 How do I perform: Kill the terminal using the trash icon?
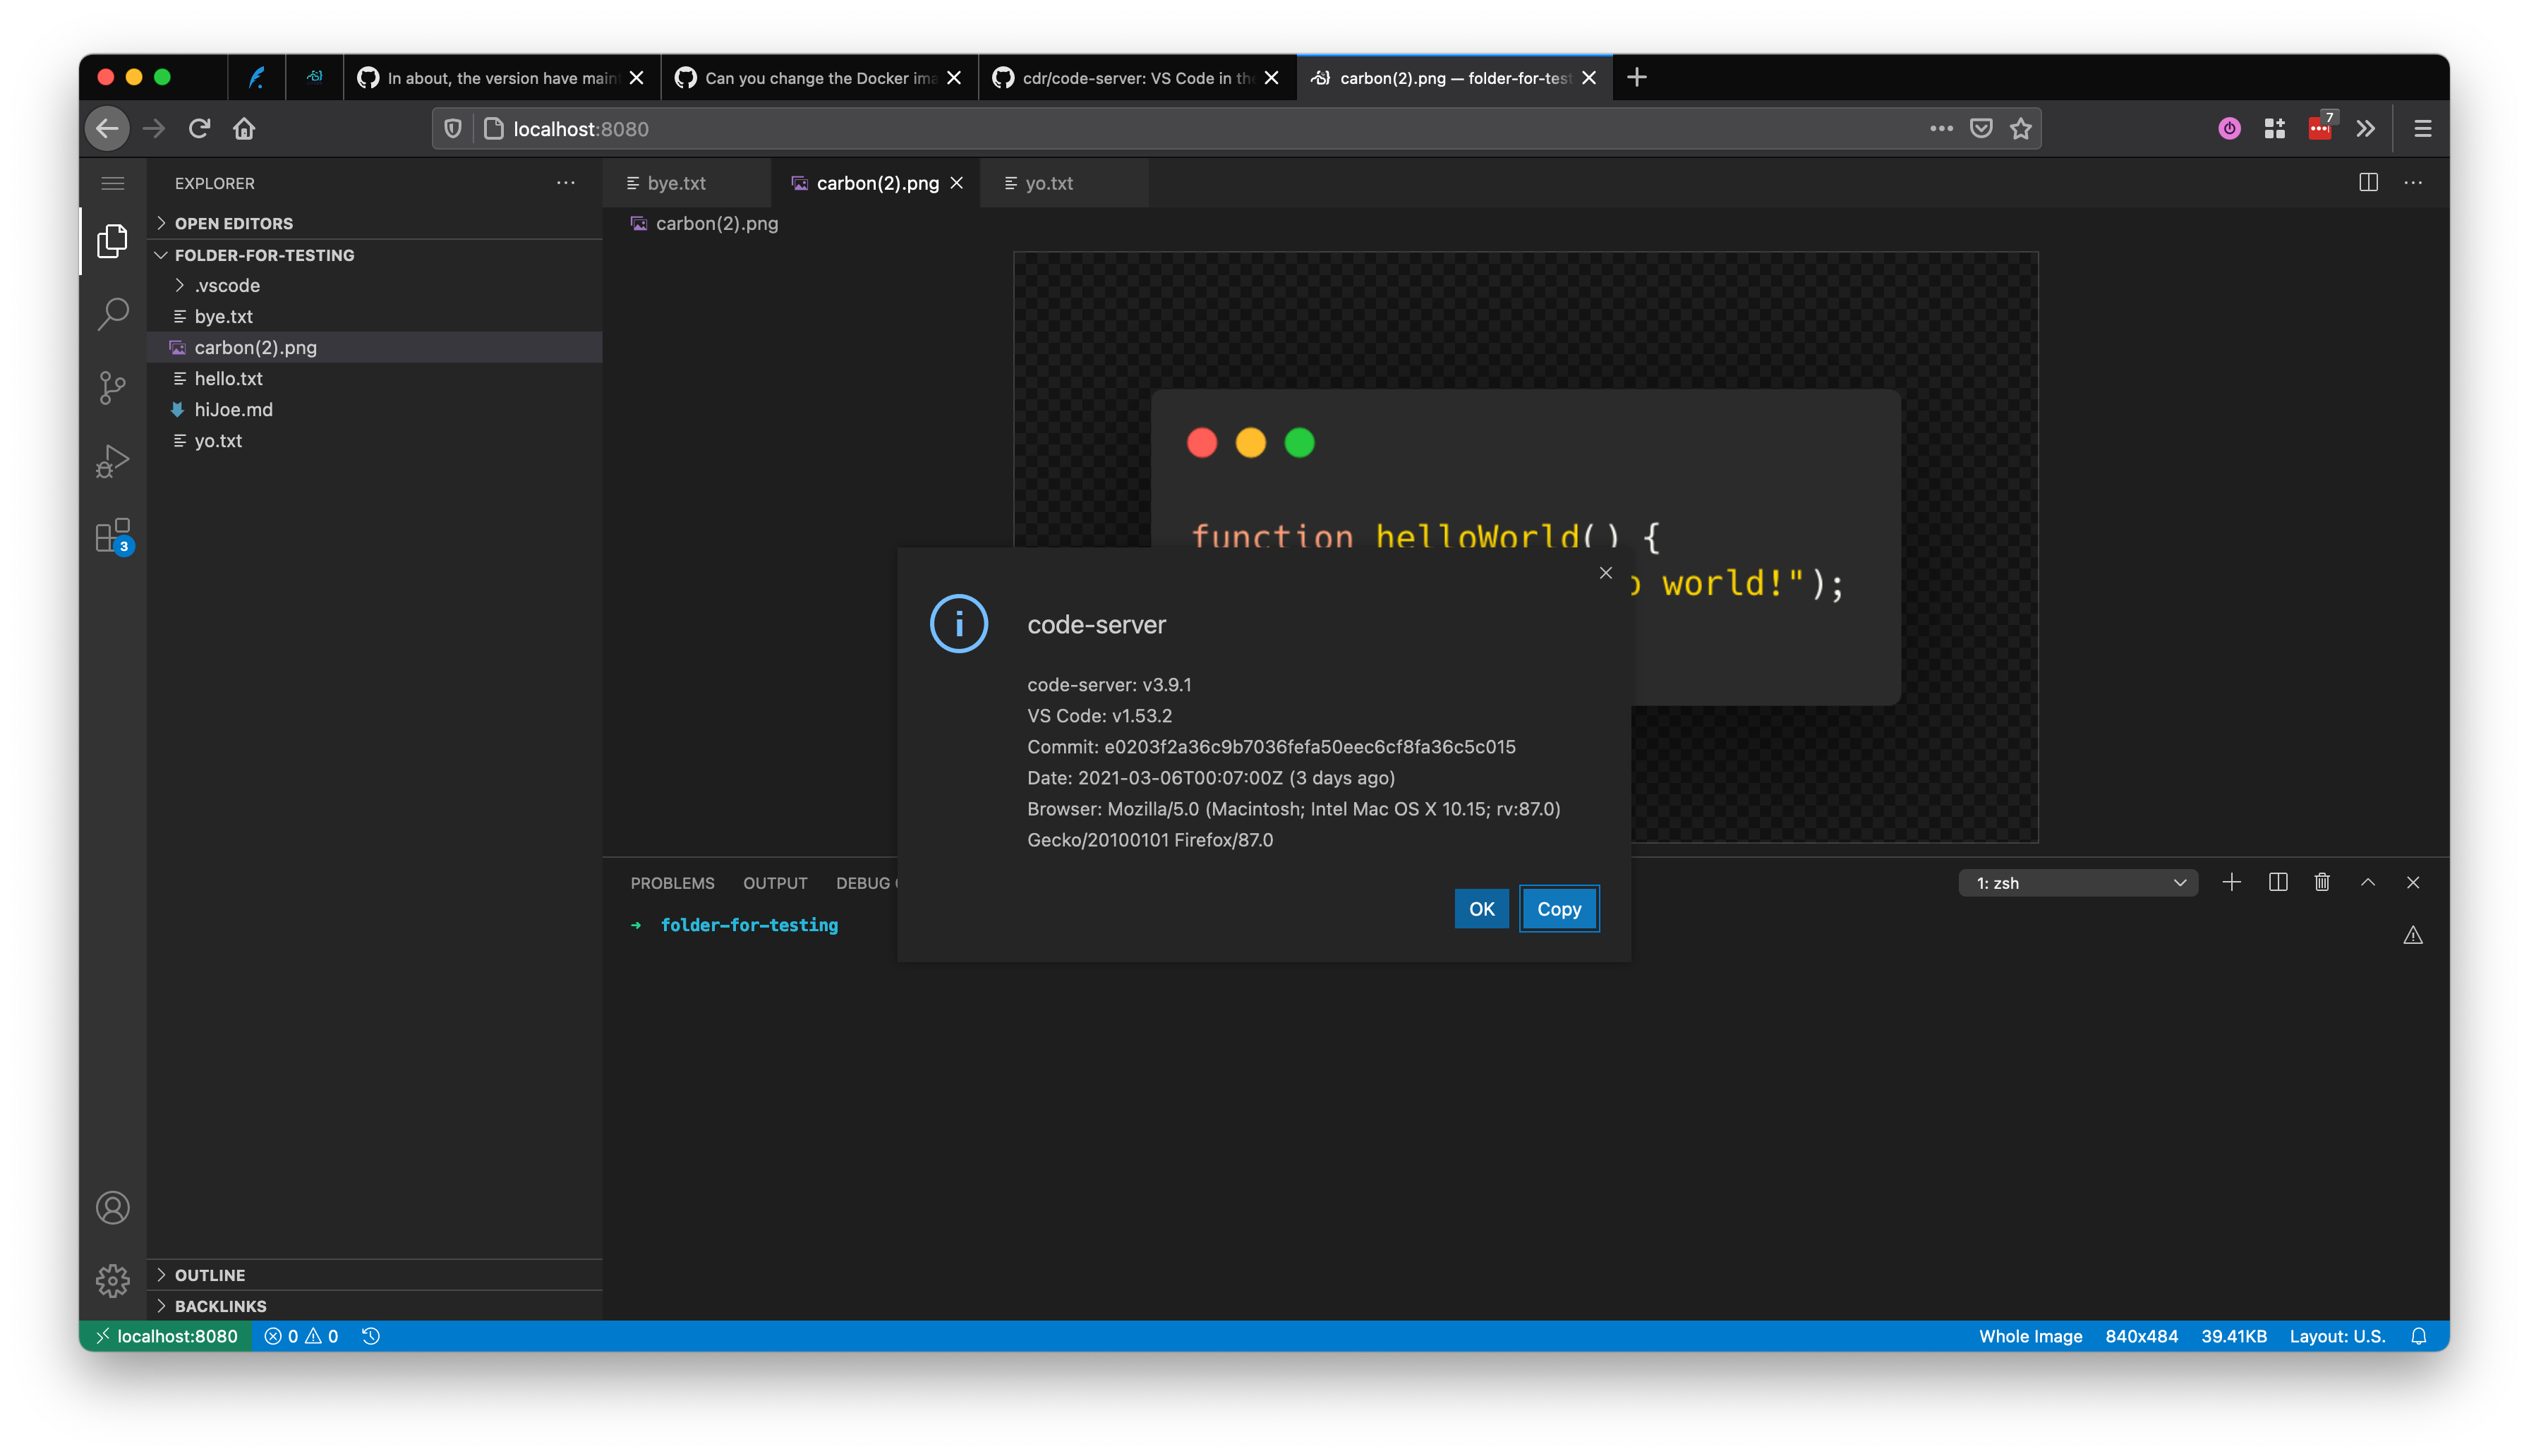tap(2322, 882)
